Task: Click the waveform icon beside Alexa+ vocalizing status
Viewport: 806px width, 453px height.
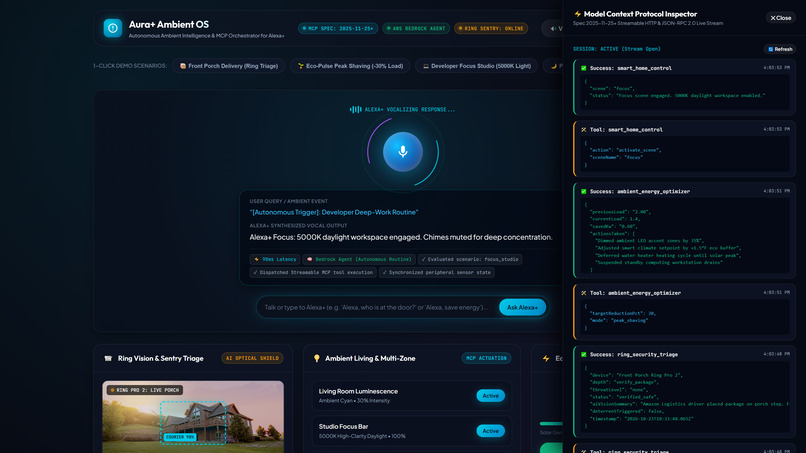Action: coord(355,110)
